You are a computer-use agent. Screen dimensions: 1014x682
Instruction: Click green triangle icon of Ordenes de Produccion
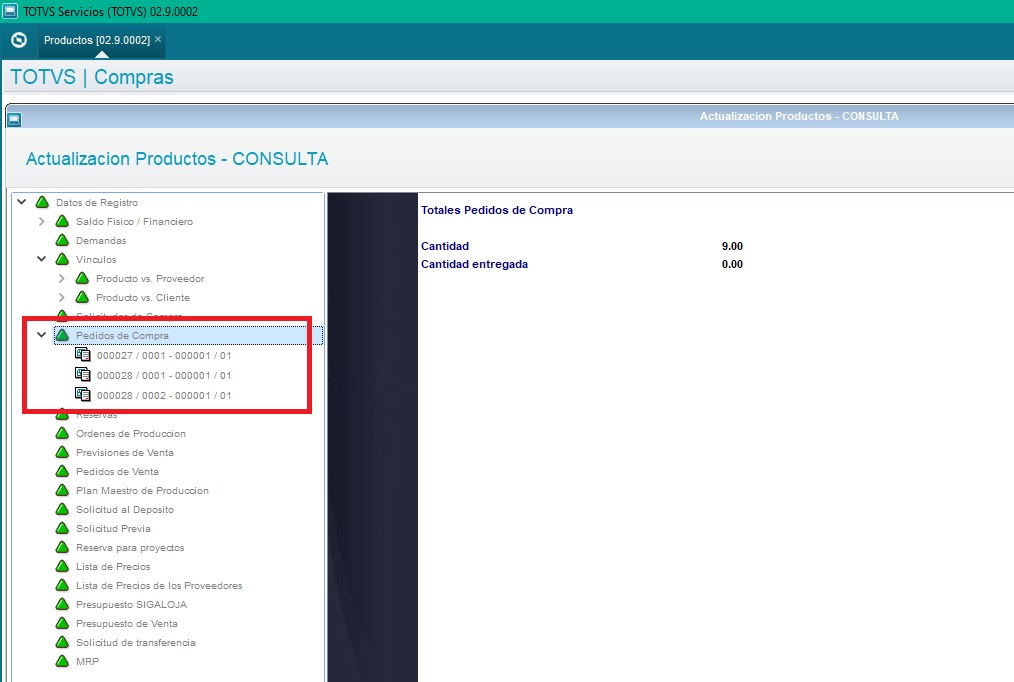coord(63,433)
